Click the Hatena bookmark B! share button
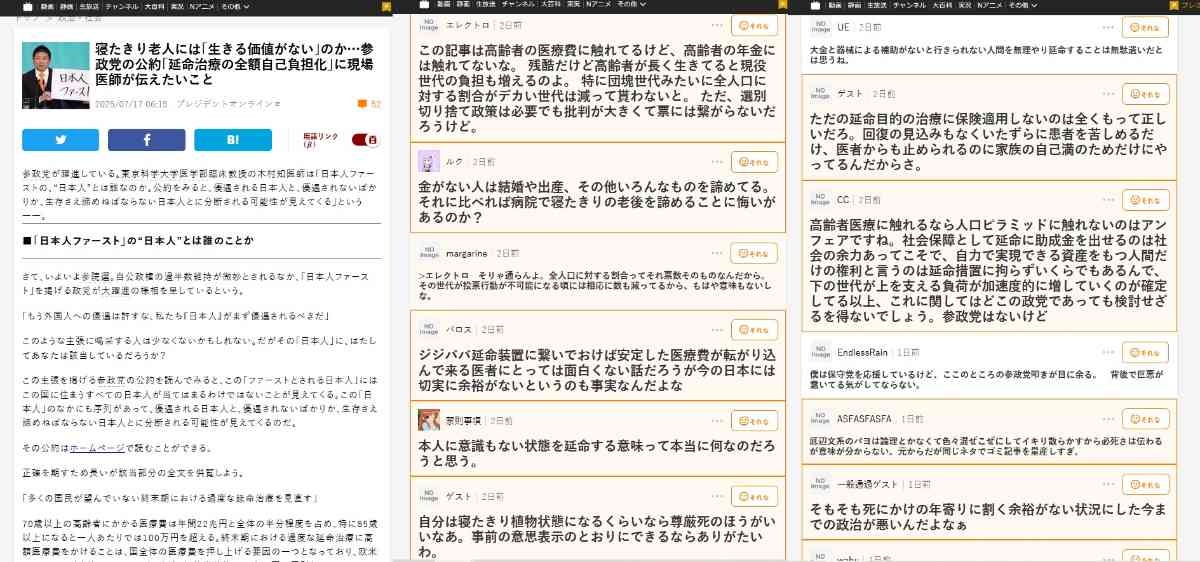The image size is (1200, 562). 232,140
